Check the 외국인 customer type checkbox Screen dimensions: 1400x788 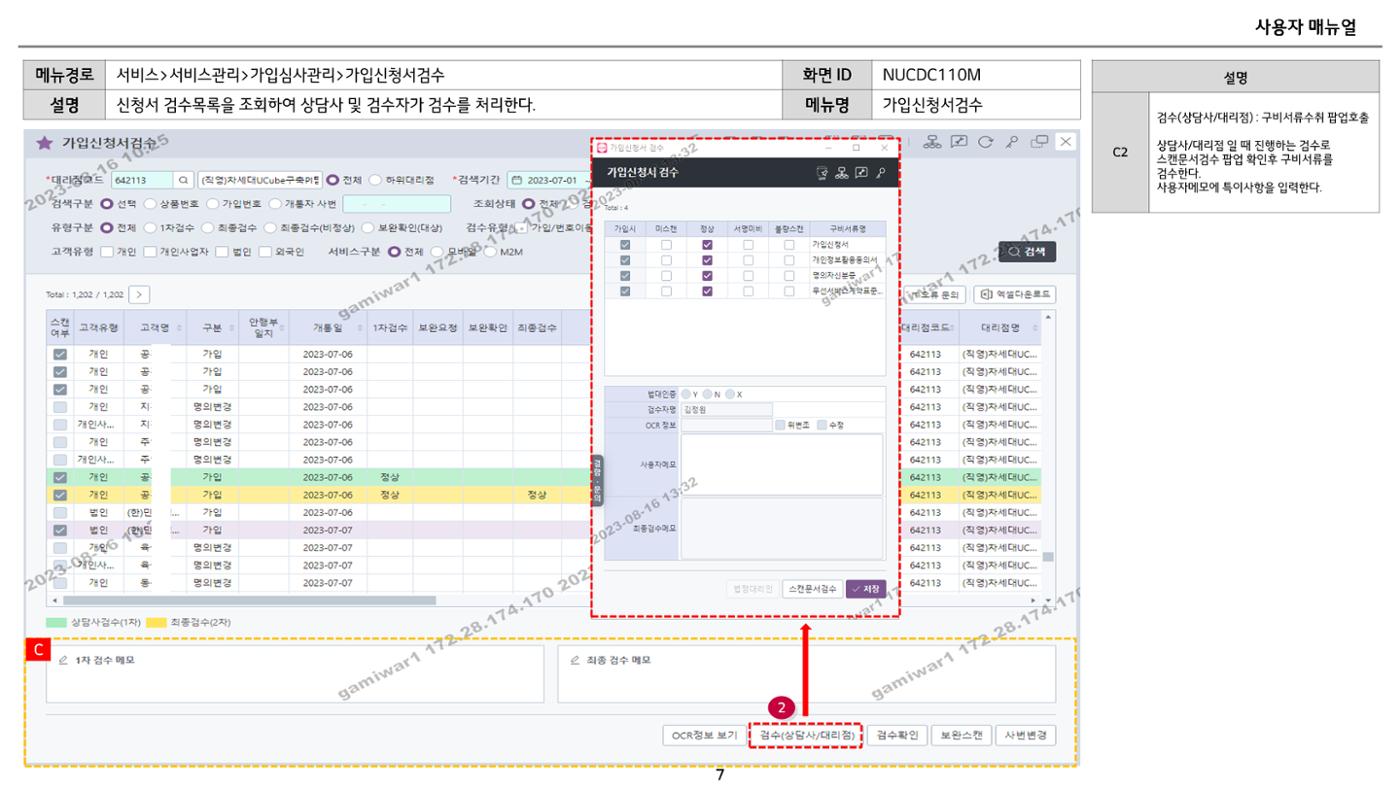(266, 251)
